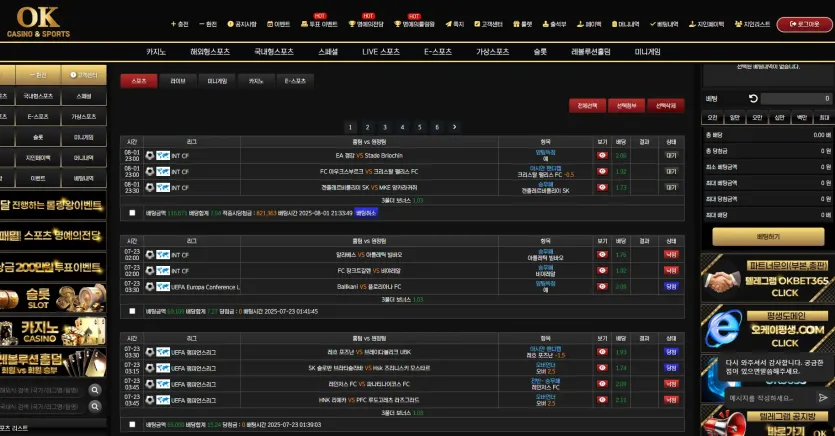Open 레볼루션홀덤 in main menu

pos(591,52)
